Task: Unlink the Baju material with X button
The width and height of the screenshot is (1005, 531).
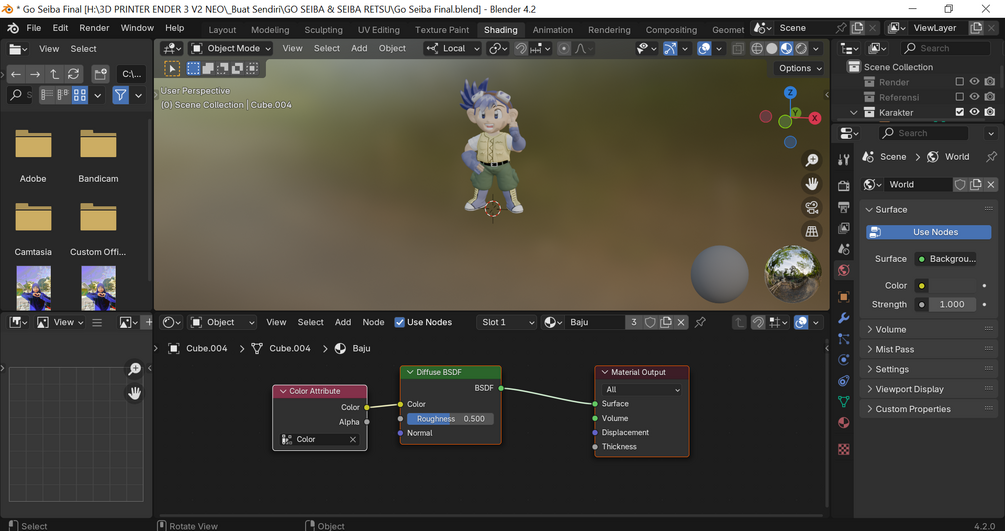Action: (681, 322)
